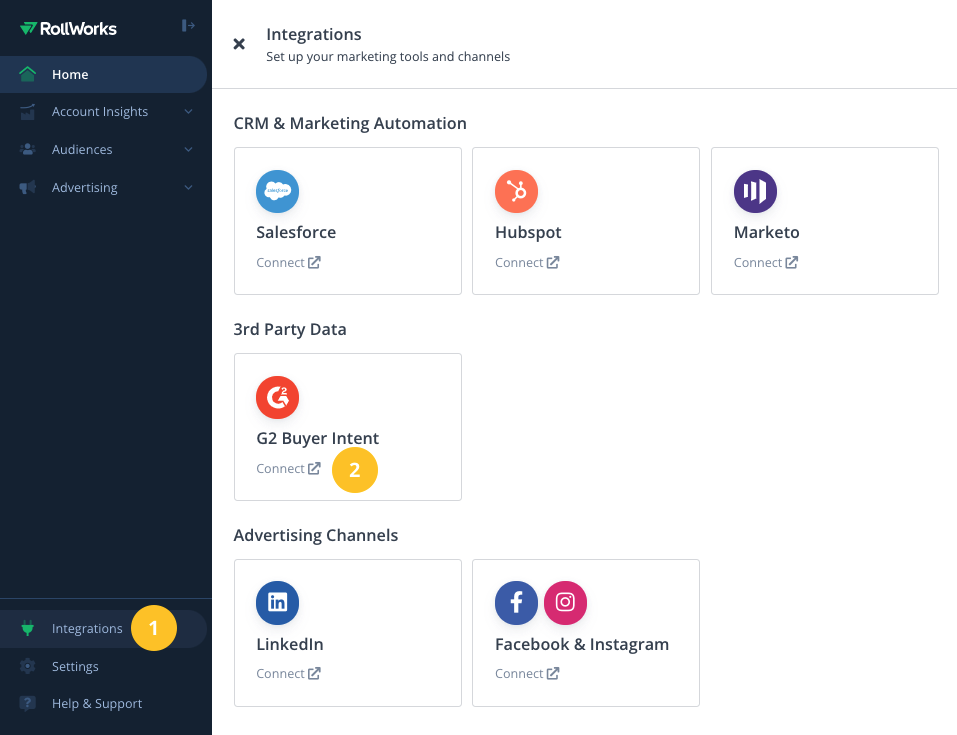Click 'Set up your marketing tools and channels'
The height and width of the screenshot is (735, 957).
(x=388, y=57)
